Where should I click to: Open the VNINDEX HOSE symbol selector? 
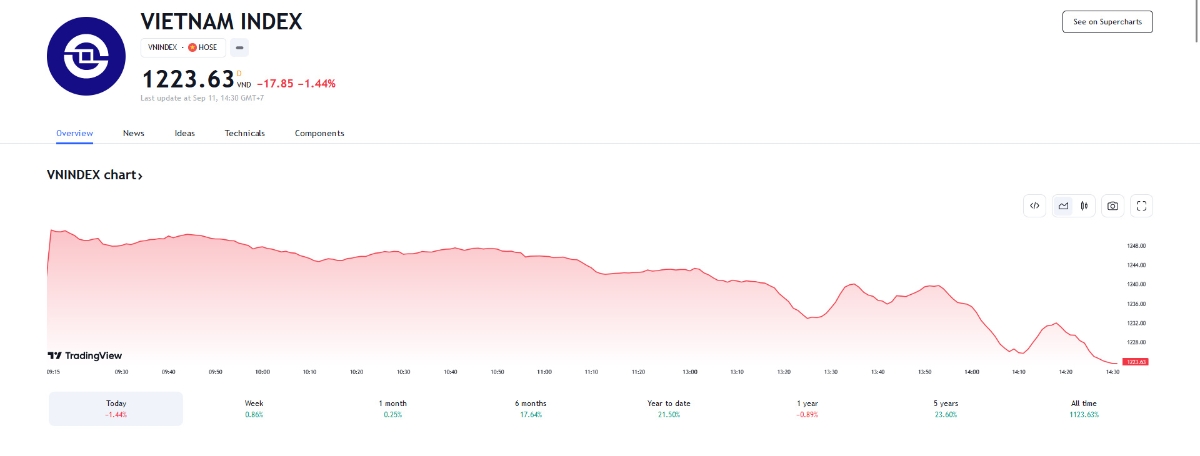pyautogui.click(x=183, y=47)
